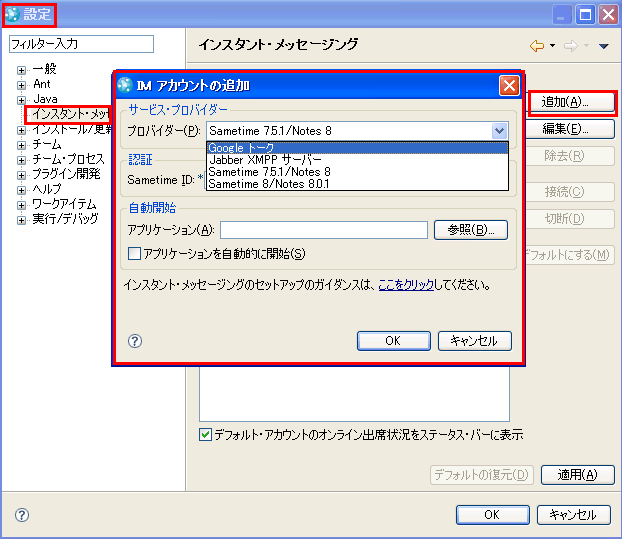Click the 実行/デバッグ tree label
622x539 pixels.
tap(65, 219)
